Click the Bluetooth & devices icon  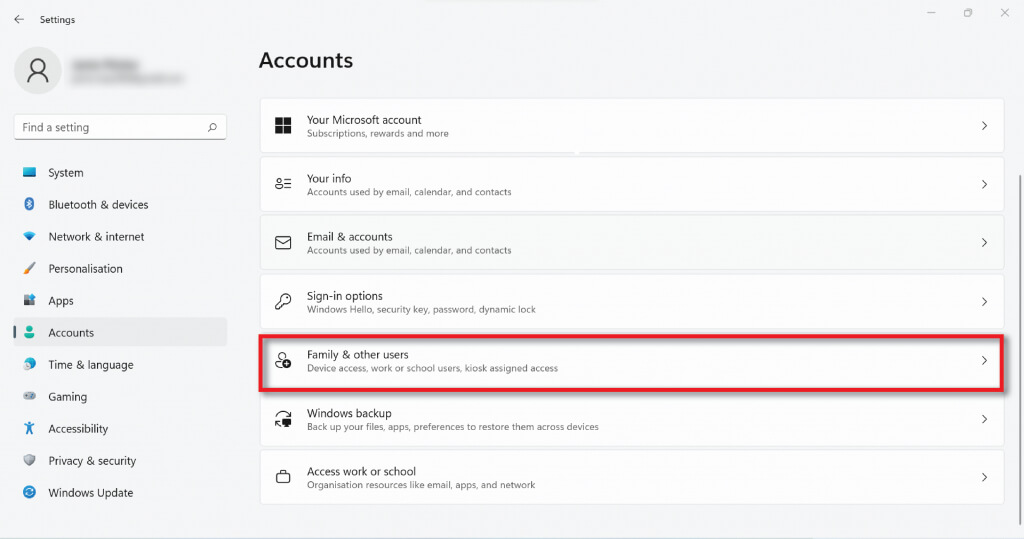pos(29,204)
